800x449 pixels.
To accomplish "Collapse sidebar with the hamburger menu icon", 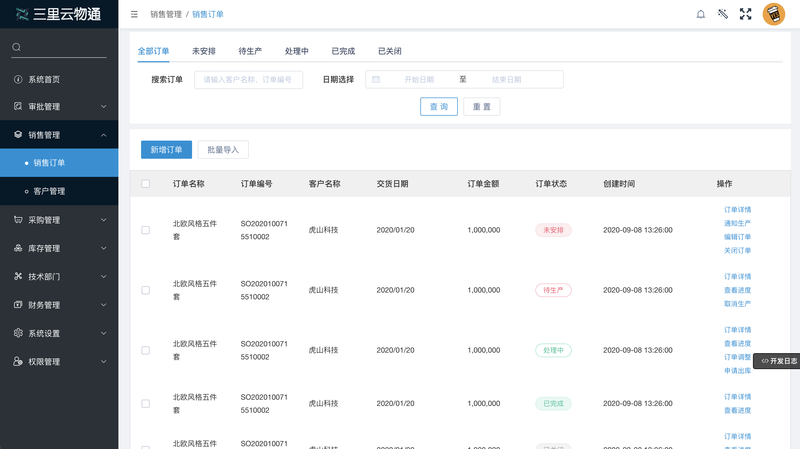I will click(134, 14).
